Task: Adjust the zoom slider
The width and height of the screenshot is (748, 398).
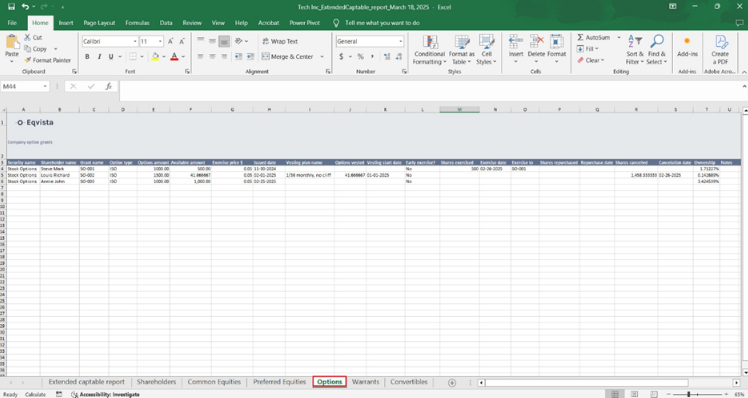Action: click(689, 394)
